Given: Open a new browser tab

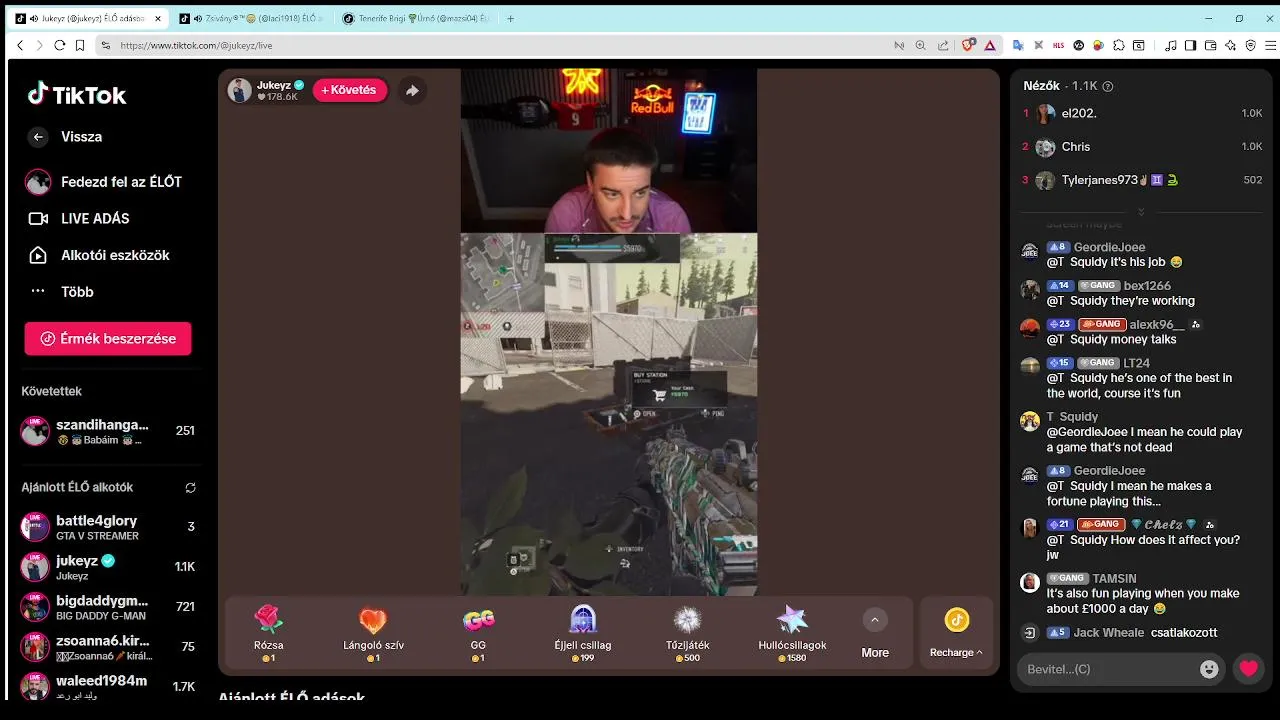Looking at the screenshot, I should (511, 18).
